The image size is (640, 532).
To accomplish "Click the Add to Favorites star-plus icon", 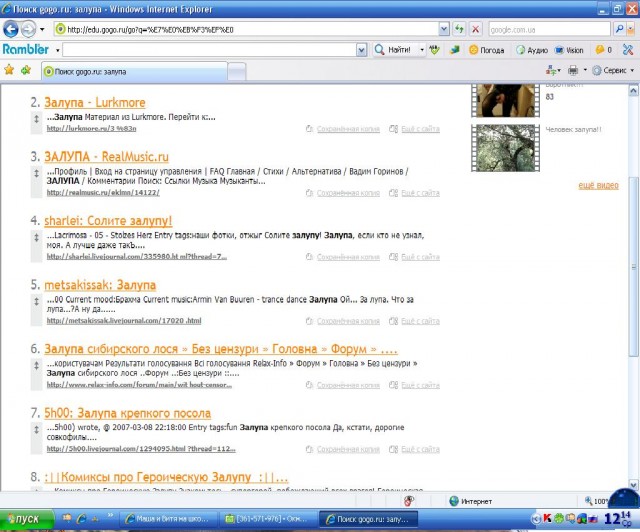I will click(26, 70).
